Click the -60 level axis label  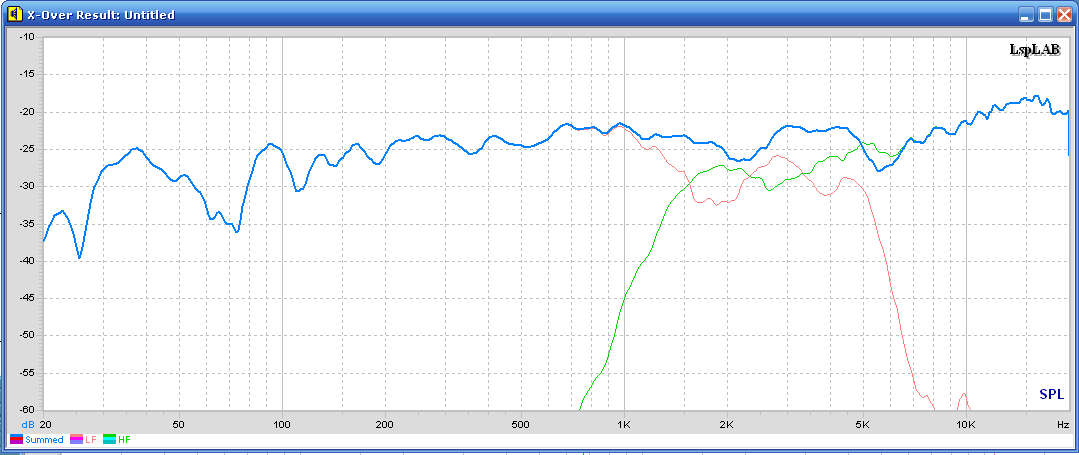[x=28, y=410]
